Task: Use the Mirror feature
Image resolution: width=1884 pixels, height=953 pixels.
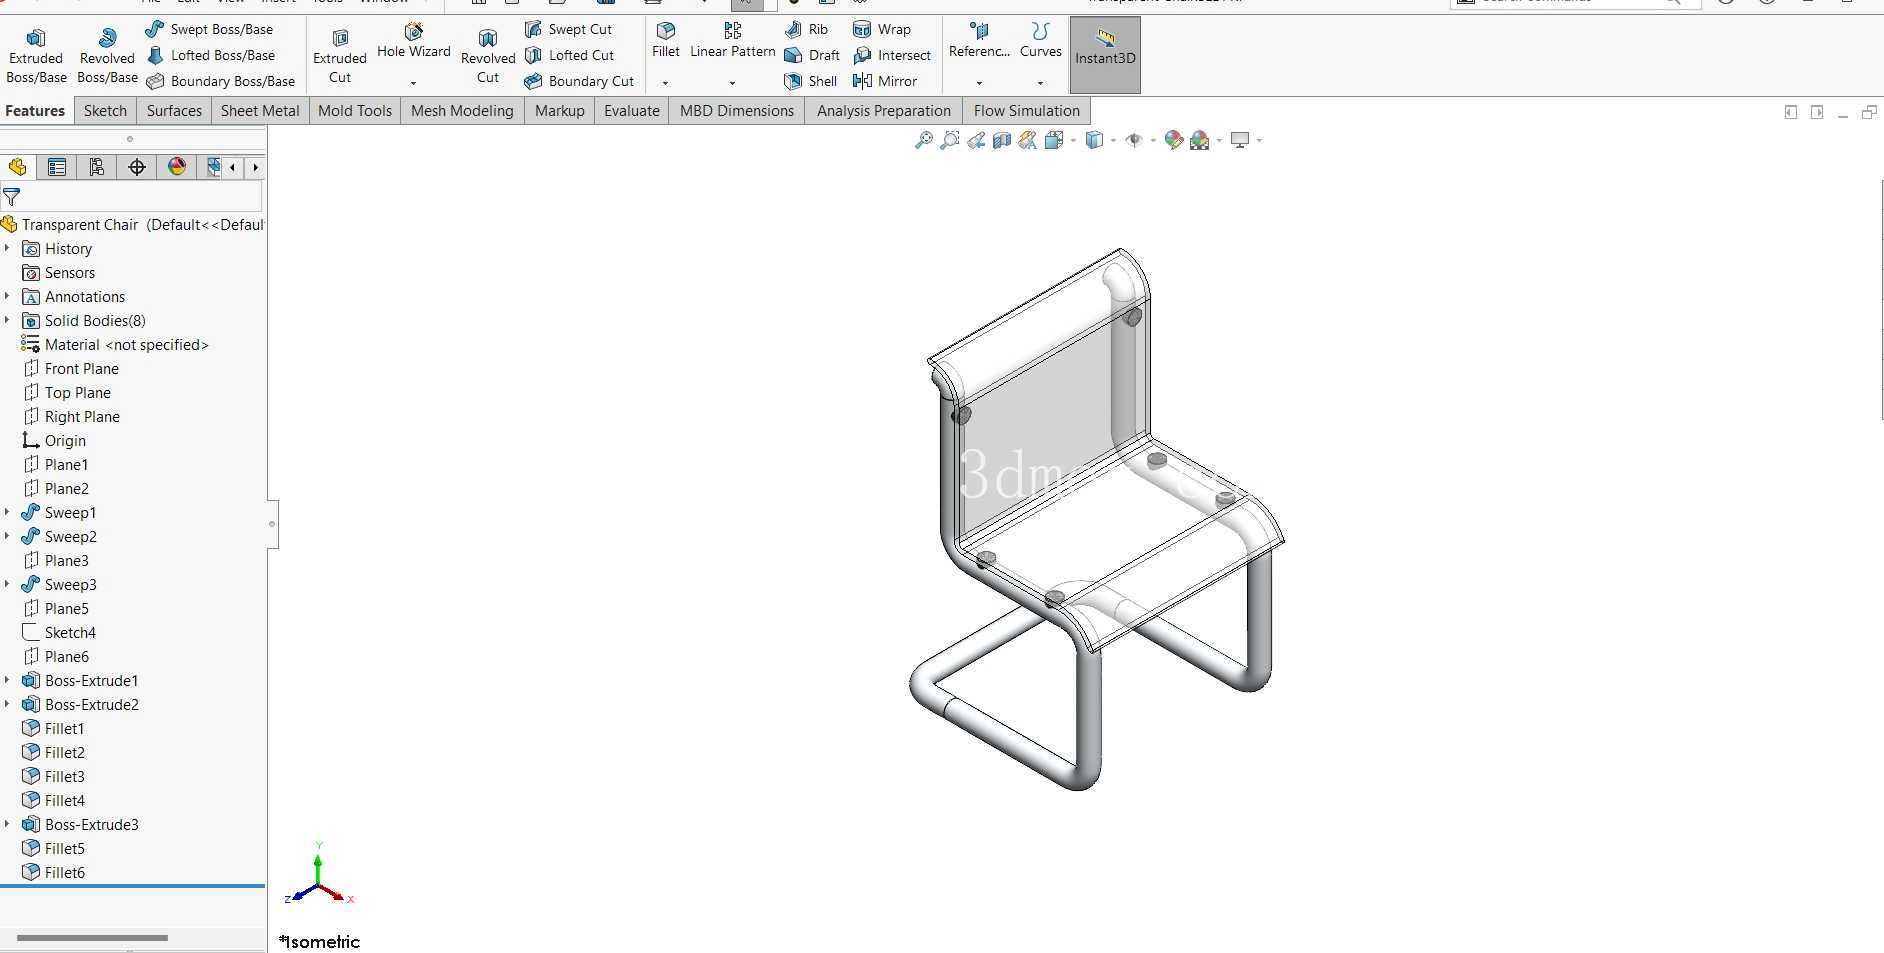Action: pos(885,81)
